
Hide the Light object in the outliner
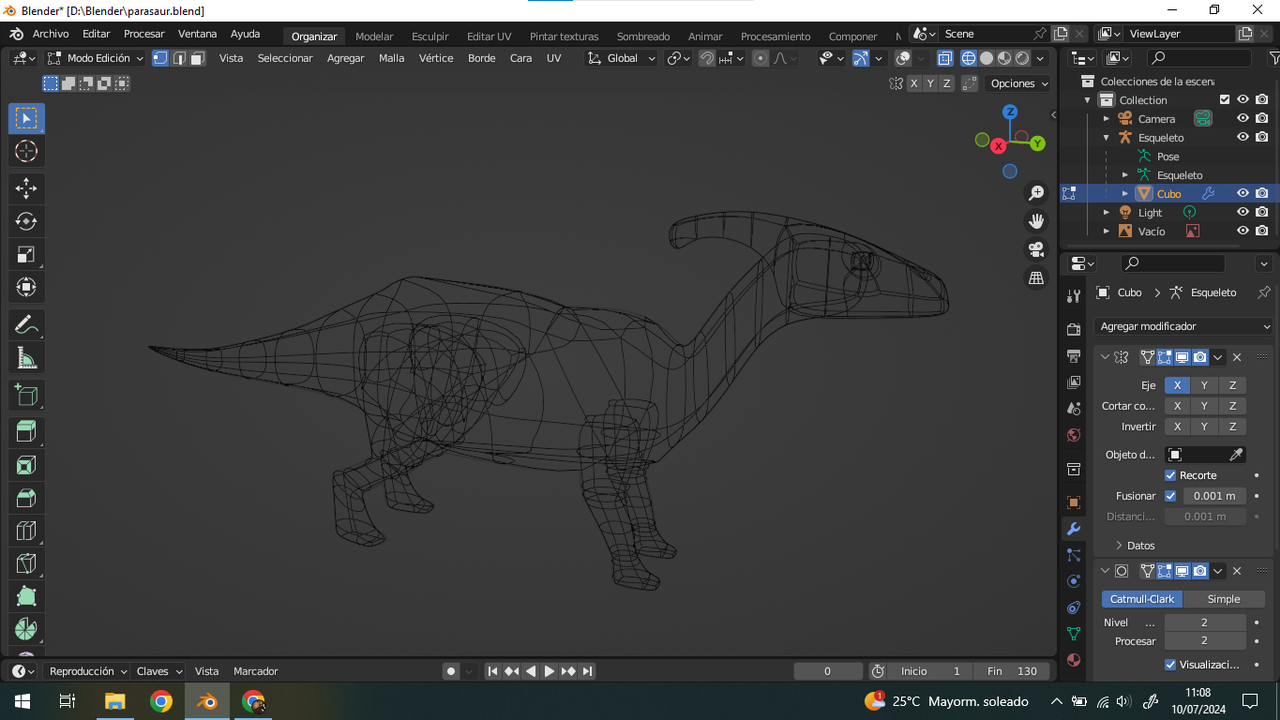(1242, 211)
